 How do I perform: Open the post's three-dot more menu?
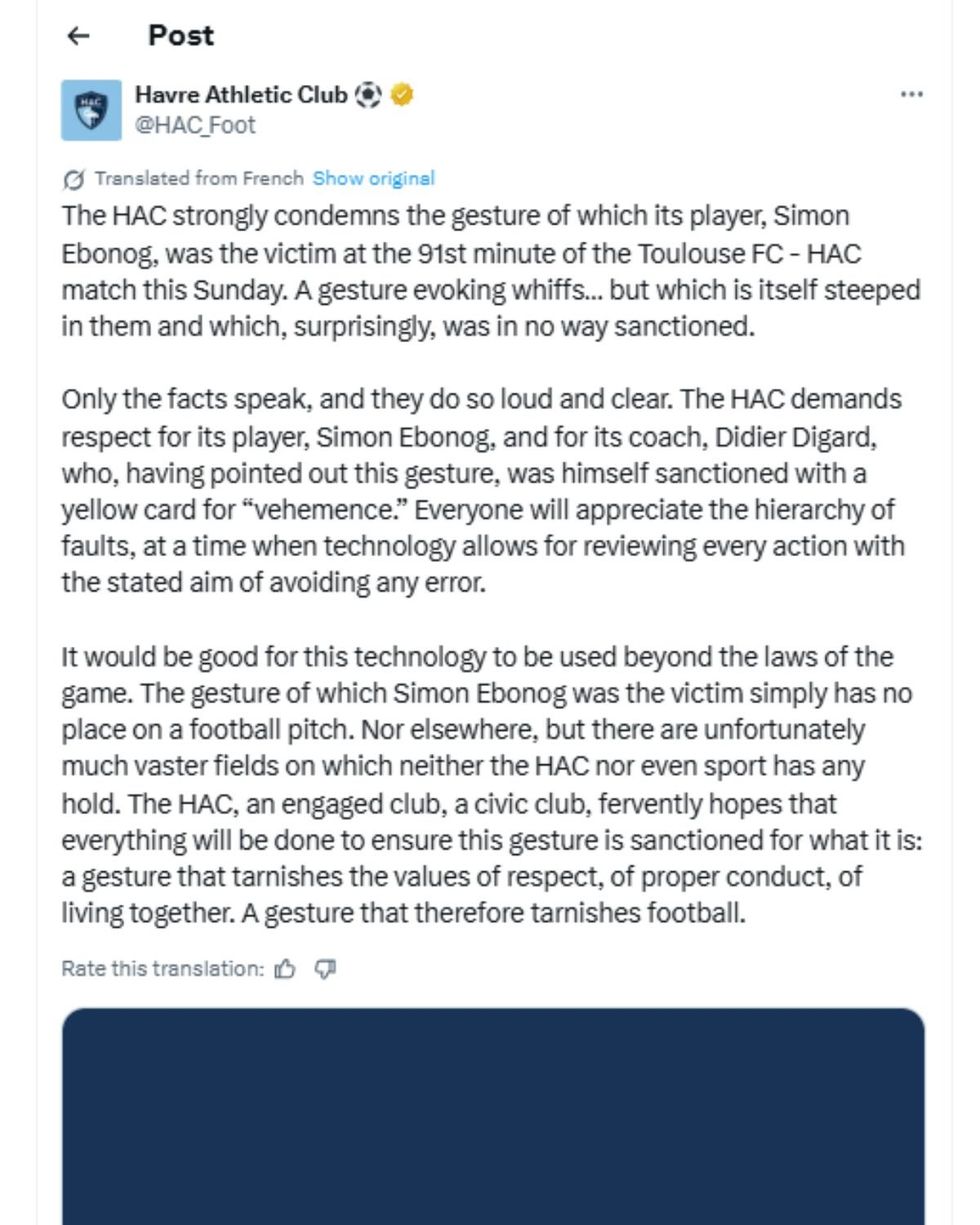[x=911, y=94]
